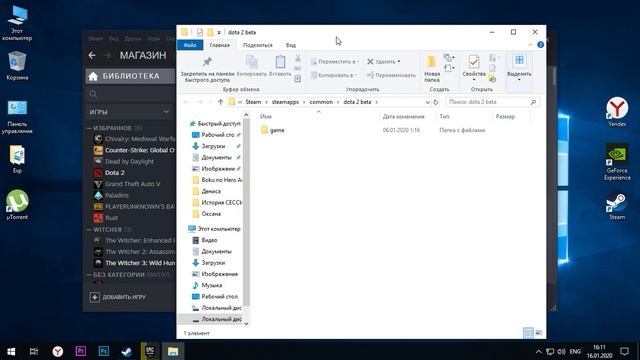The width and height of the screenshot is (640, 360).
Task: Open the Move to dropdown
Action: tap(335, 62)
